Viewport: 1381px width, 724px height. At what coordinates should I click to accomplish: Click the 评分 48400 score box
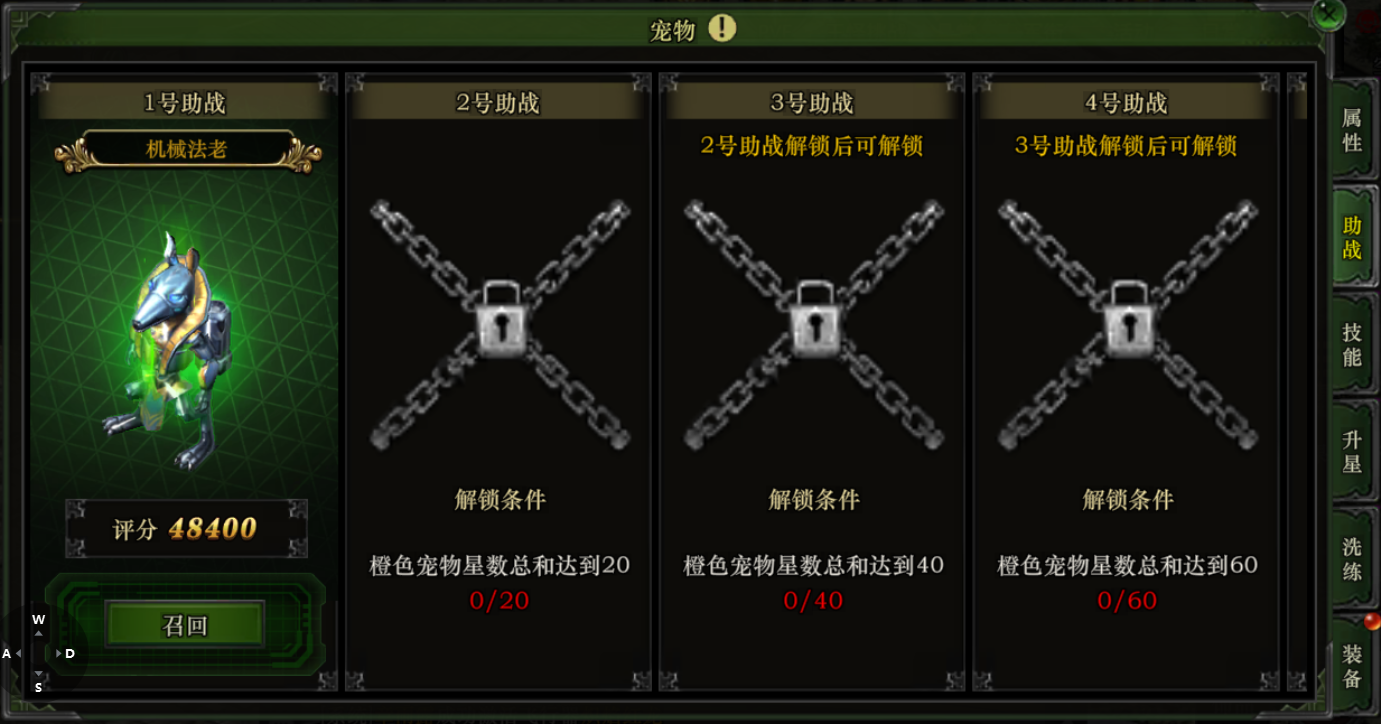[186, 528]
